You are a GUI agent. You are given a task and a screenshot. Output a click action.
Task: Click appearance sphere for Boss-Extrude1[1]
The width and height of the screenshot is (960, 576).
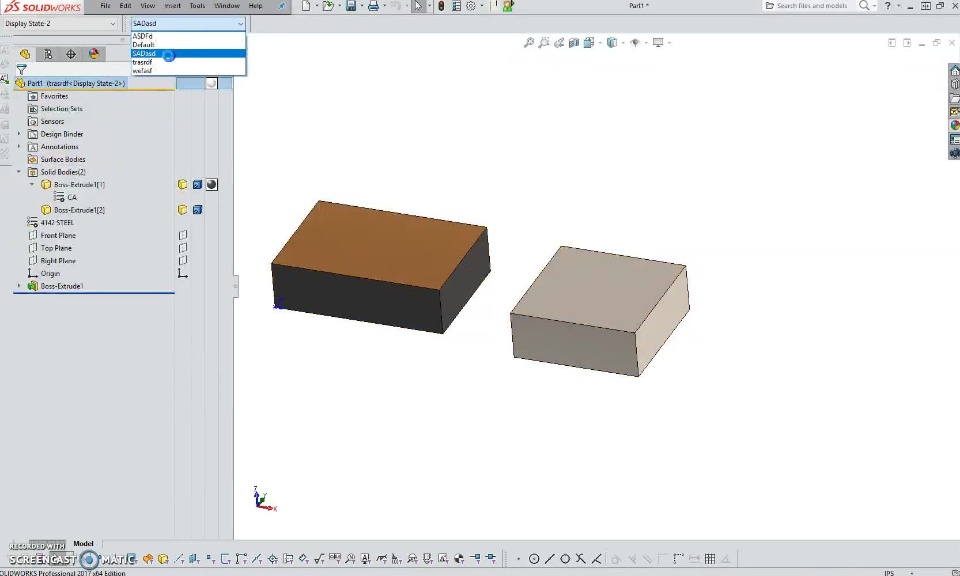212,184
